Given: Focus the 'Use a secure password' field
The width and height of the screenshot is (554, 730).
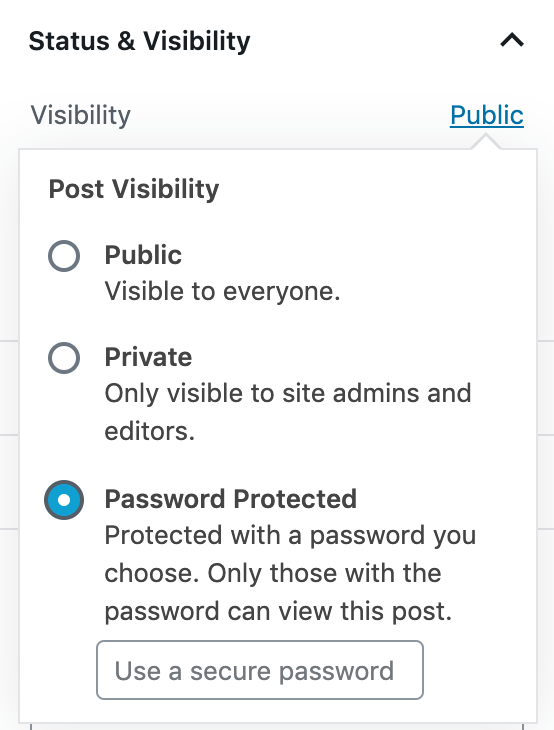Looking at the screenshot, I should coord(260,670).
